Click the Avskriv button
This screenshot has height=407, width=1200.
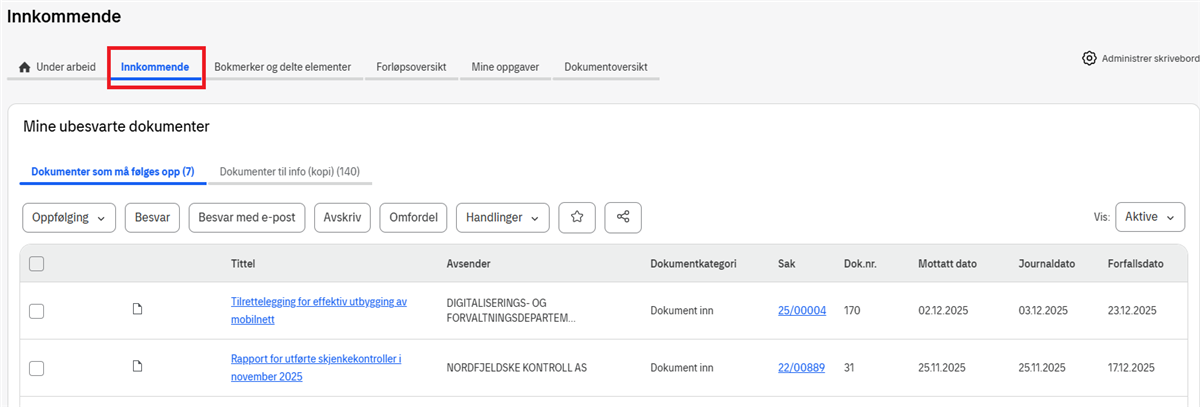(343, 217)
